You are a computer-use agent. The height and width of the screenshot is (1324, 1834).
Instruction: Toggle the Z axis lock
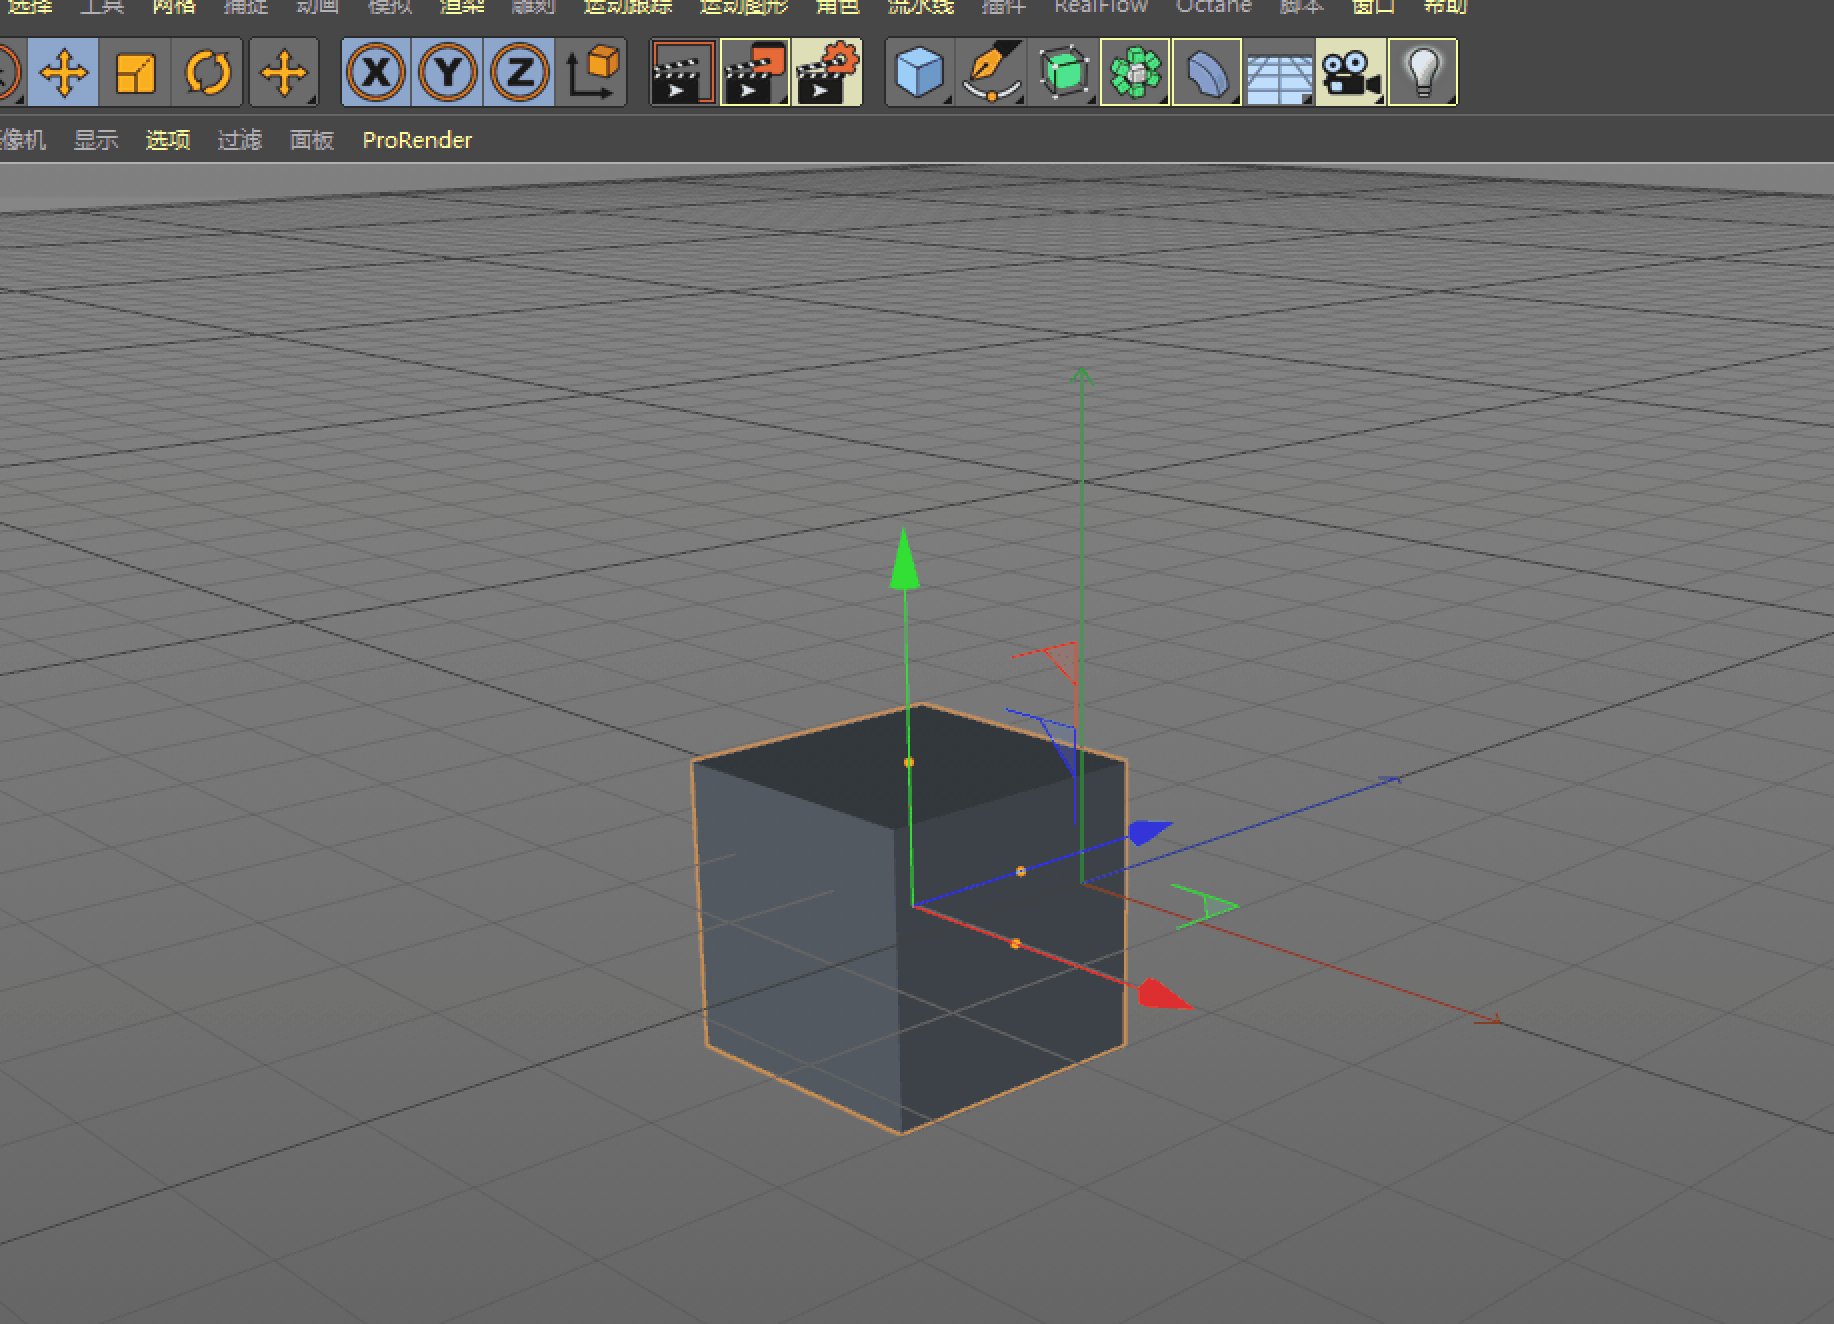pyautogui.click(x=519, y=72)
